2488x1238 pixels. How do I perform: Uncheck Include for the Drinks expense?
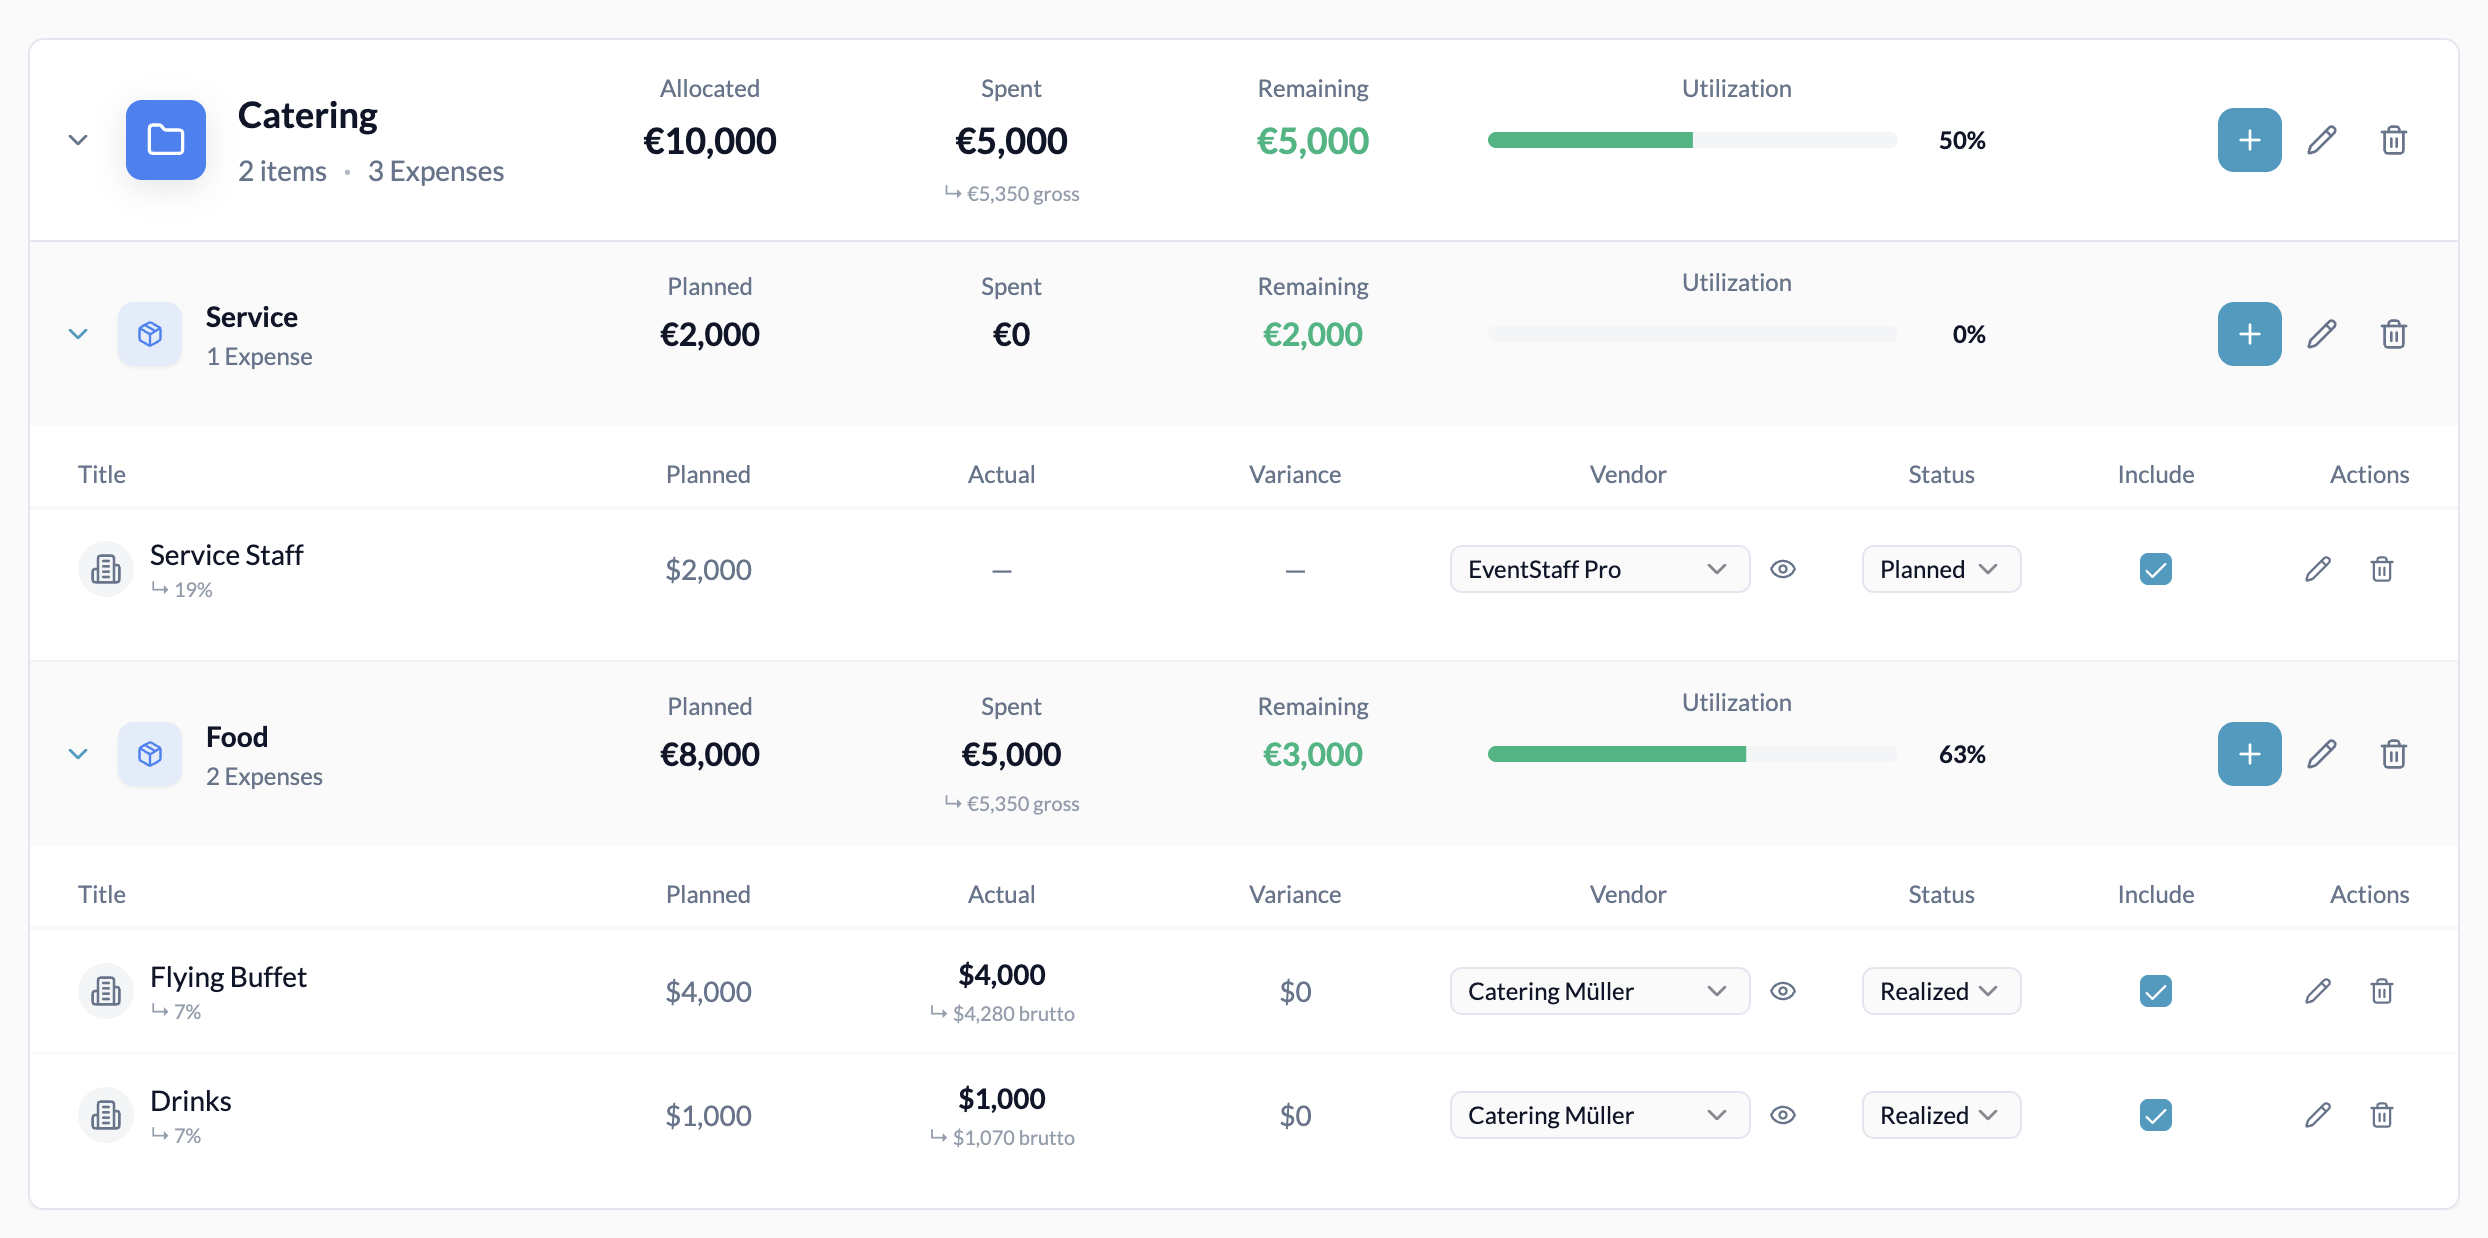[x=2156, y=1114]
